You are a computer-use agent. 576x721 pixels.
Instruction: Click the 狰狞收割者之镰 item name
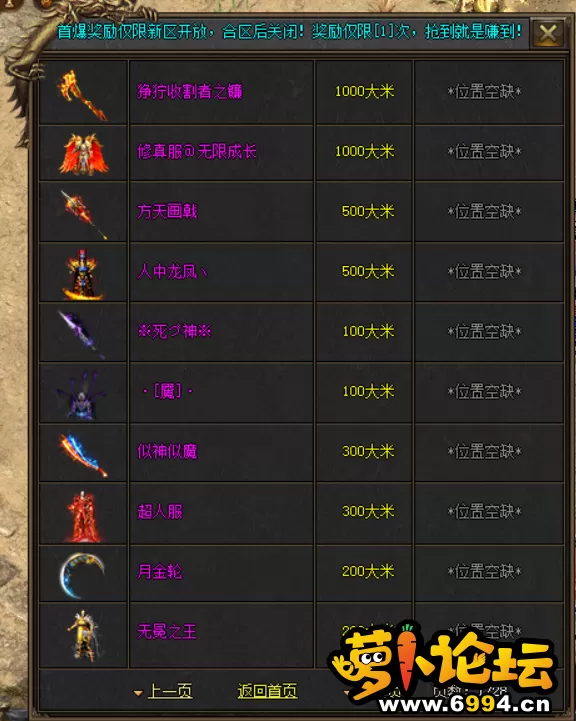tap(190, 91)
